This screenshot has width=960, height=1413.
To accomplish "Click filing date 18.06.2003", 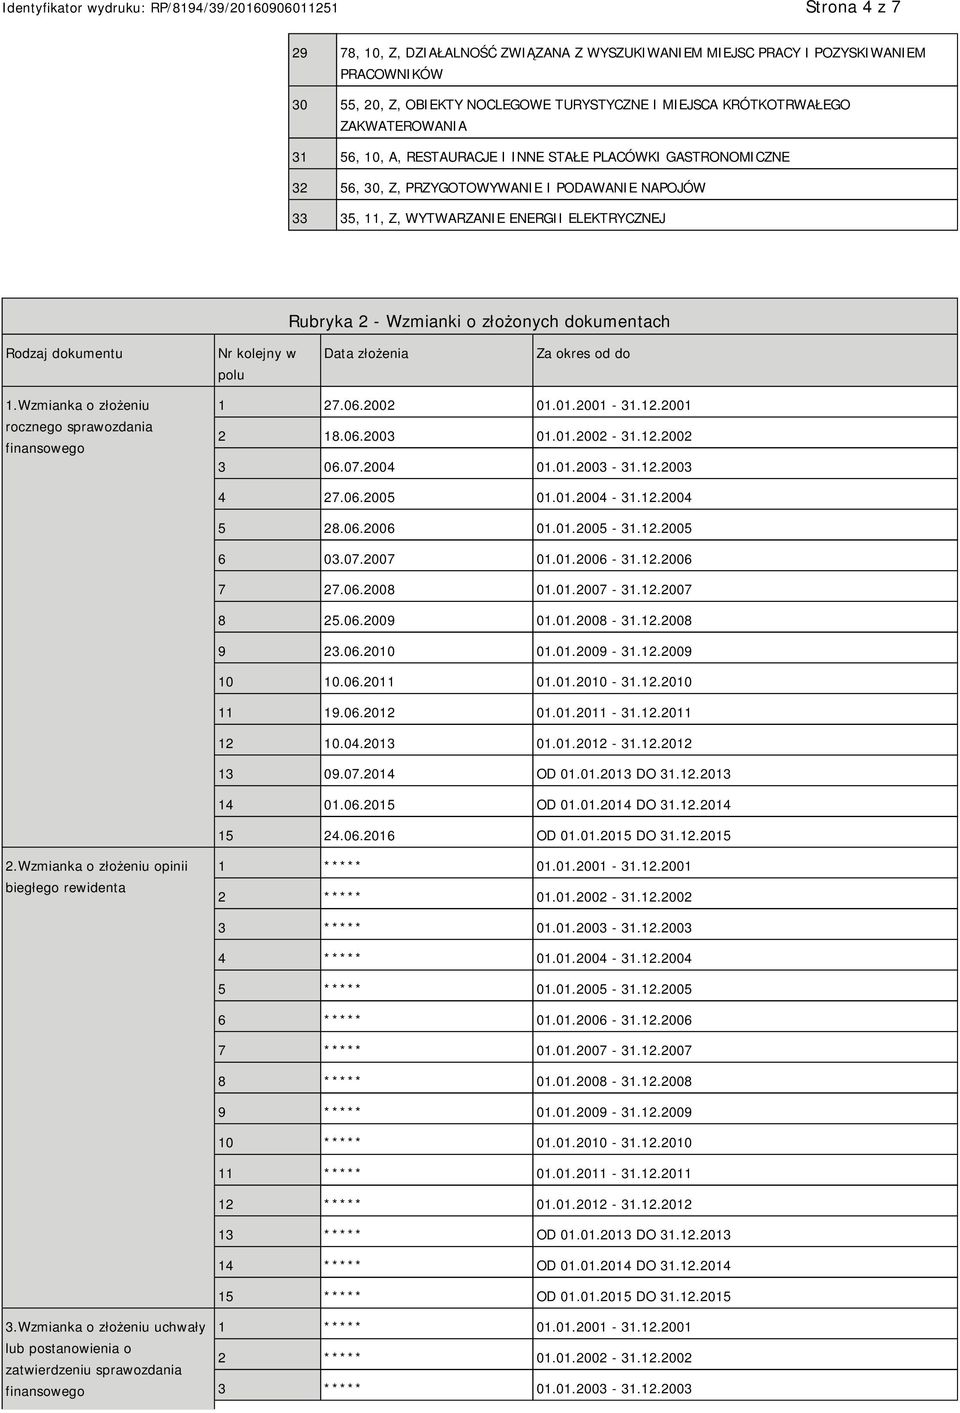I will coord(359,436).
